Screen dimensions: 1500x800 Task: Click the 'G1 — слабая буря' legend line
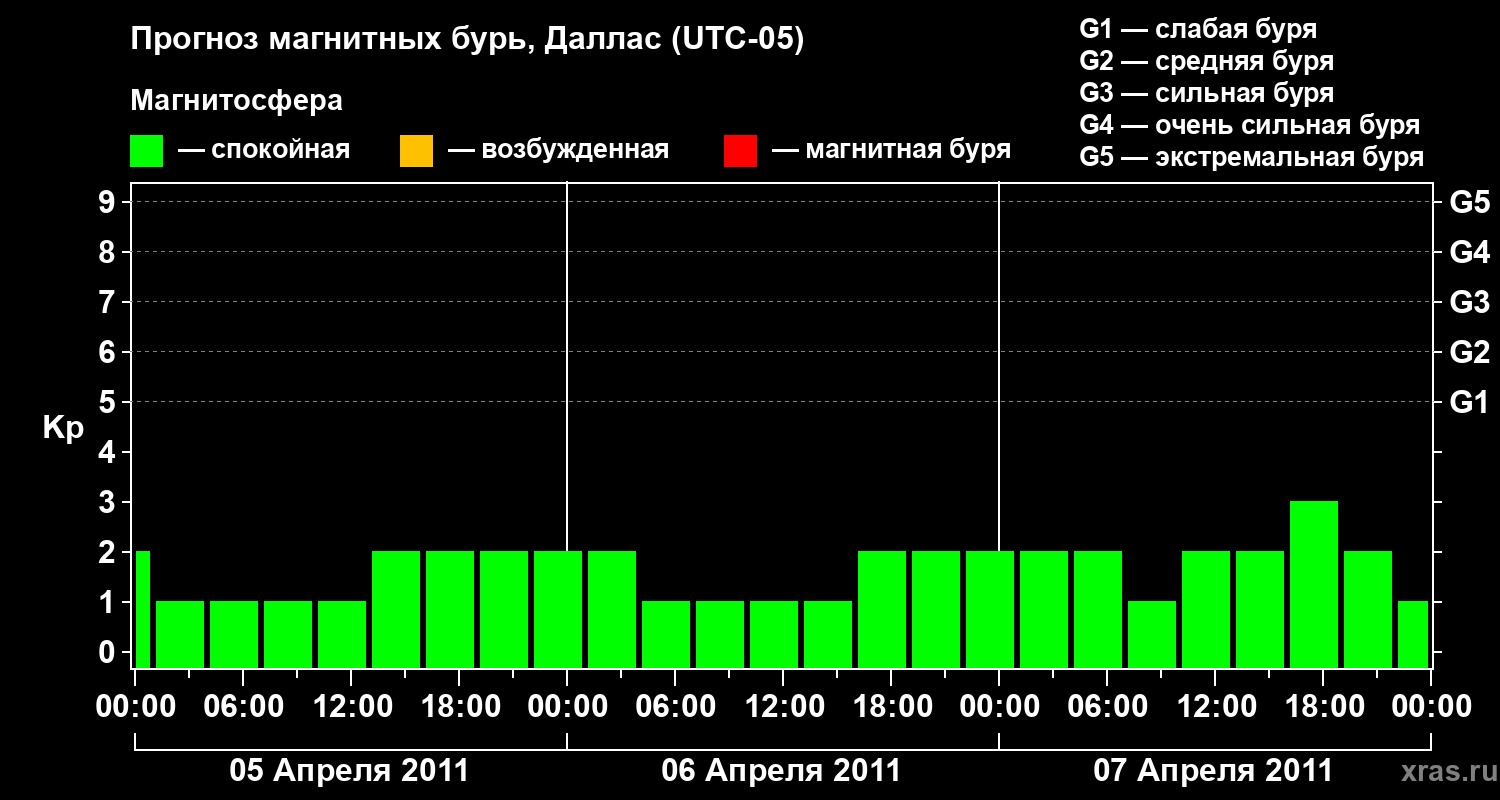click(x=1198, y=29)
